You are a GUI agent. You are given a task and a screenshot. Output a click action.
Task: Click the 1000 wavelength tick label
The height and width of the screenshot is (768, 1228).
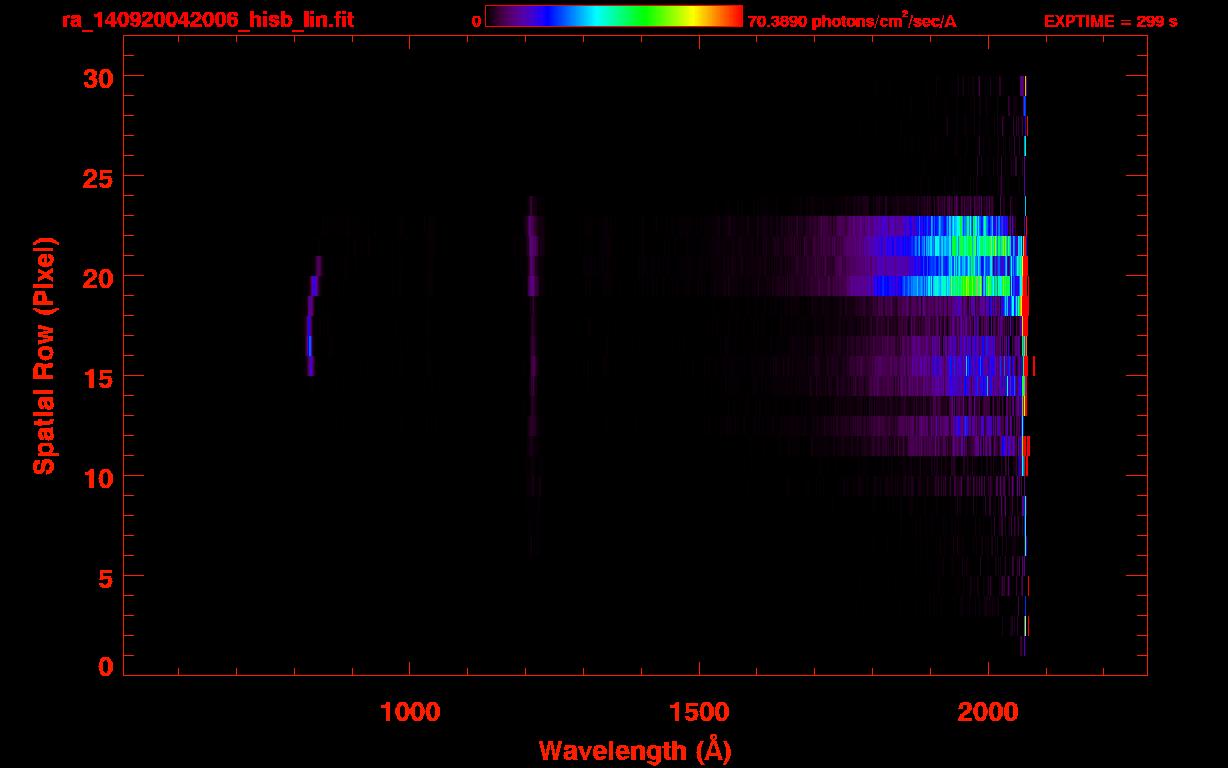(410, 711)
